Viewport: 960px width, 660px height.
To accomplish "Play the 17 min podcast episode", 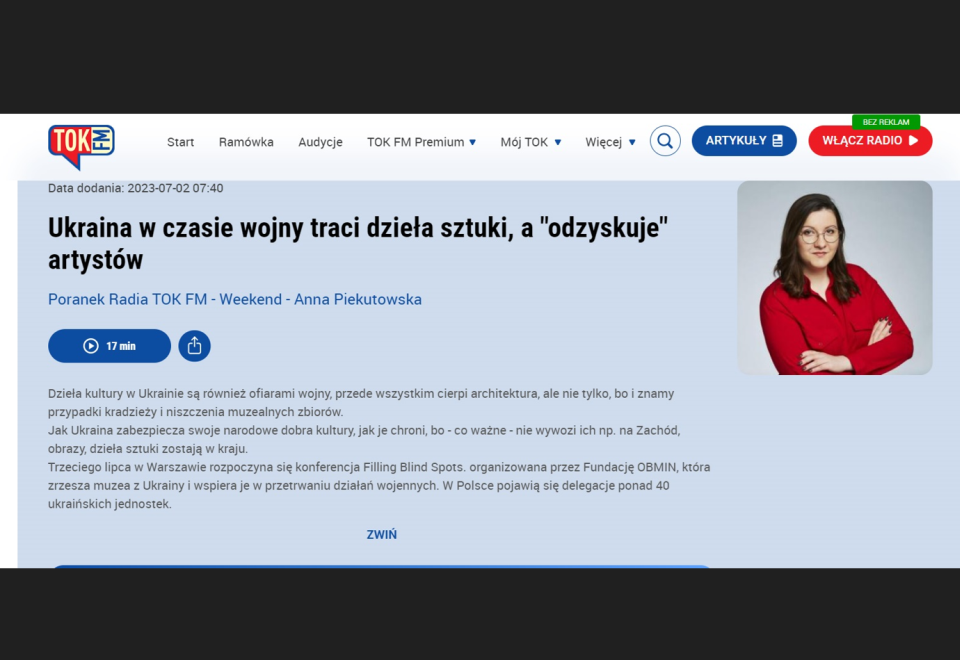I will pos(110,346).
